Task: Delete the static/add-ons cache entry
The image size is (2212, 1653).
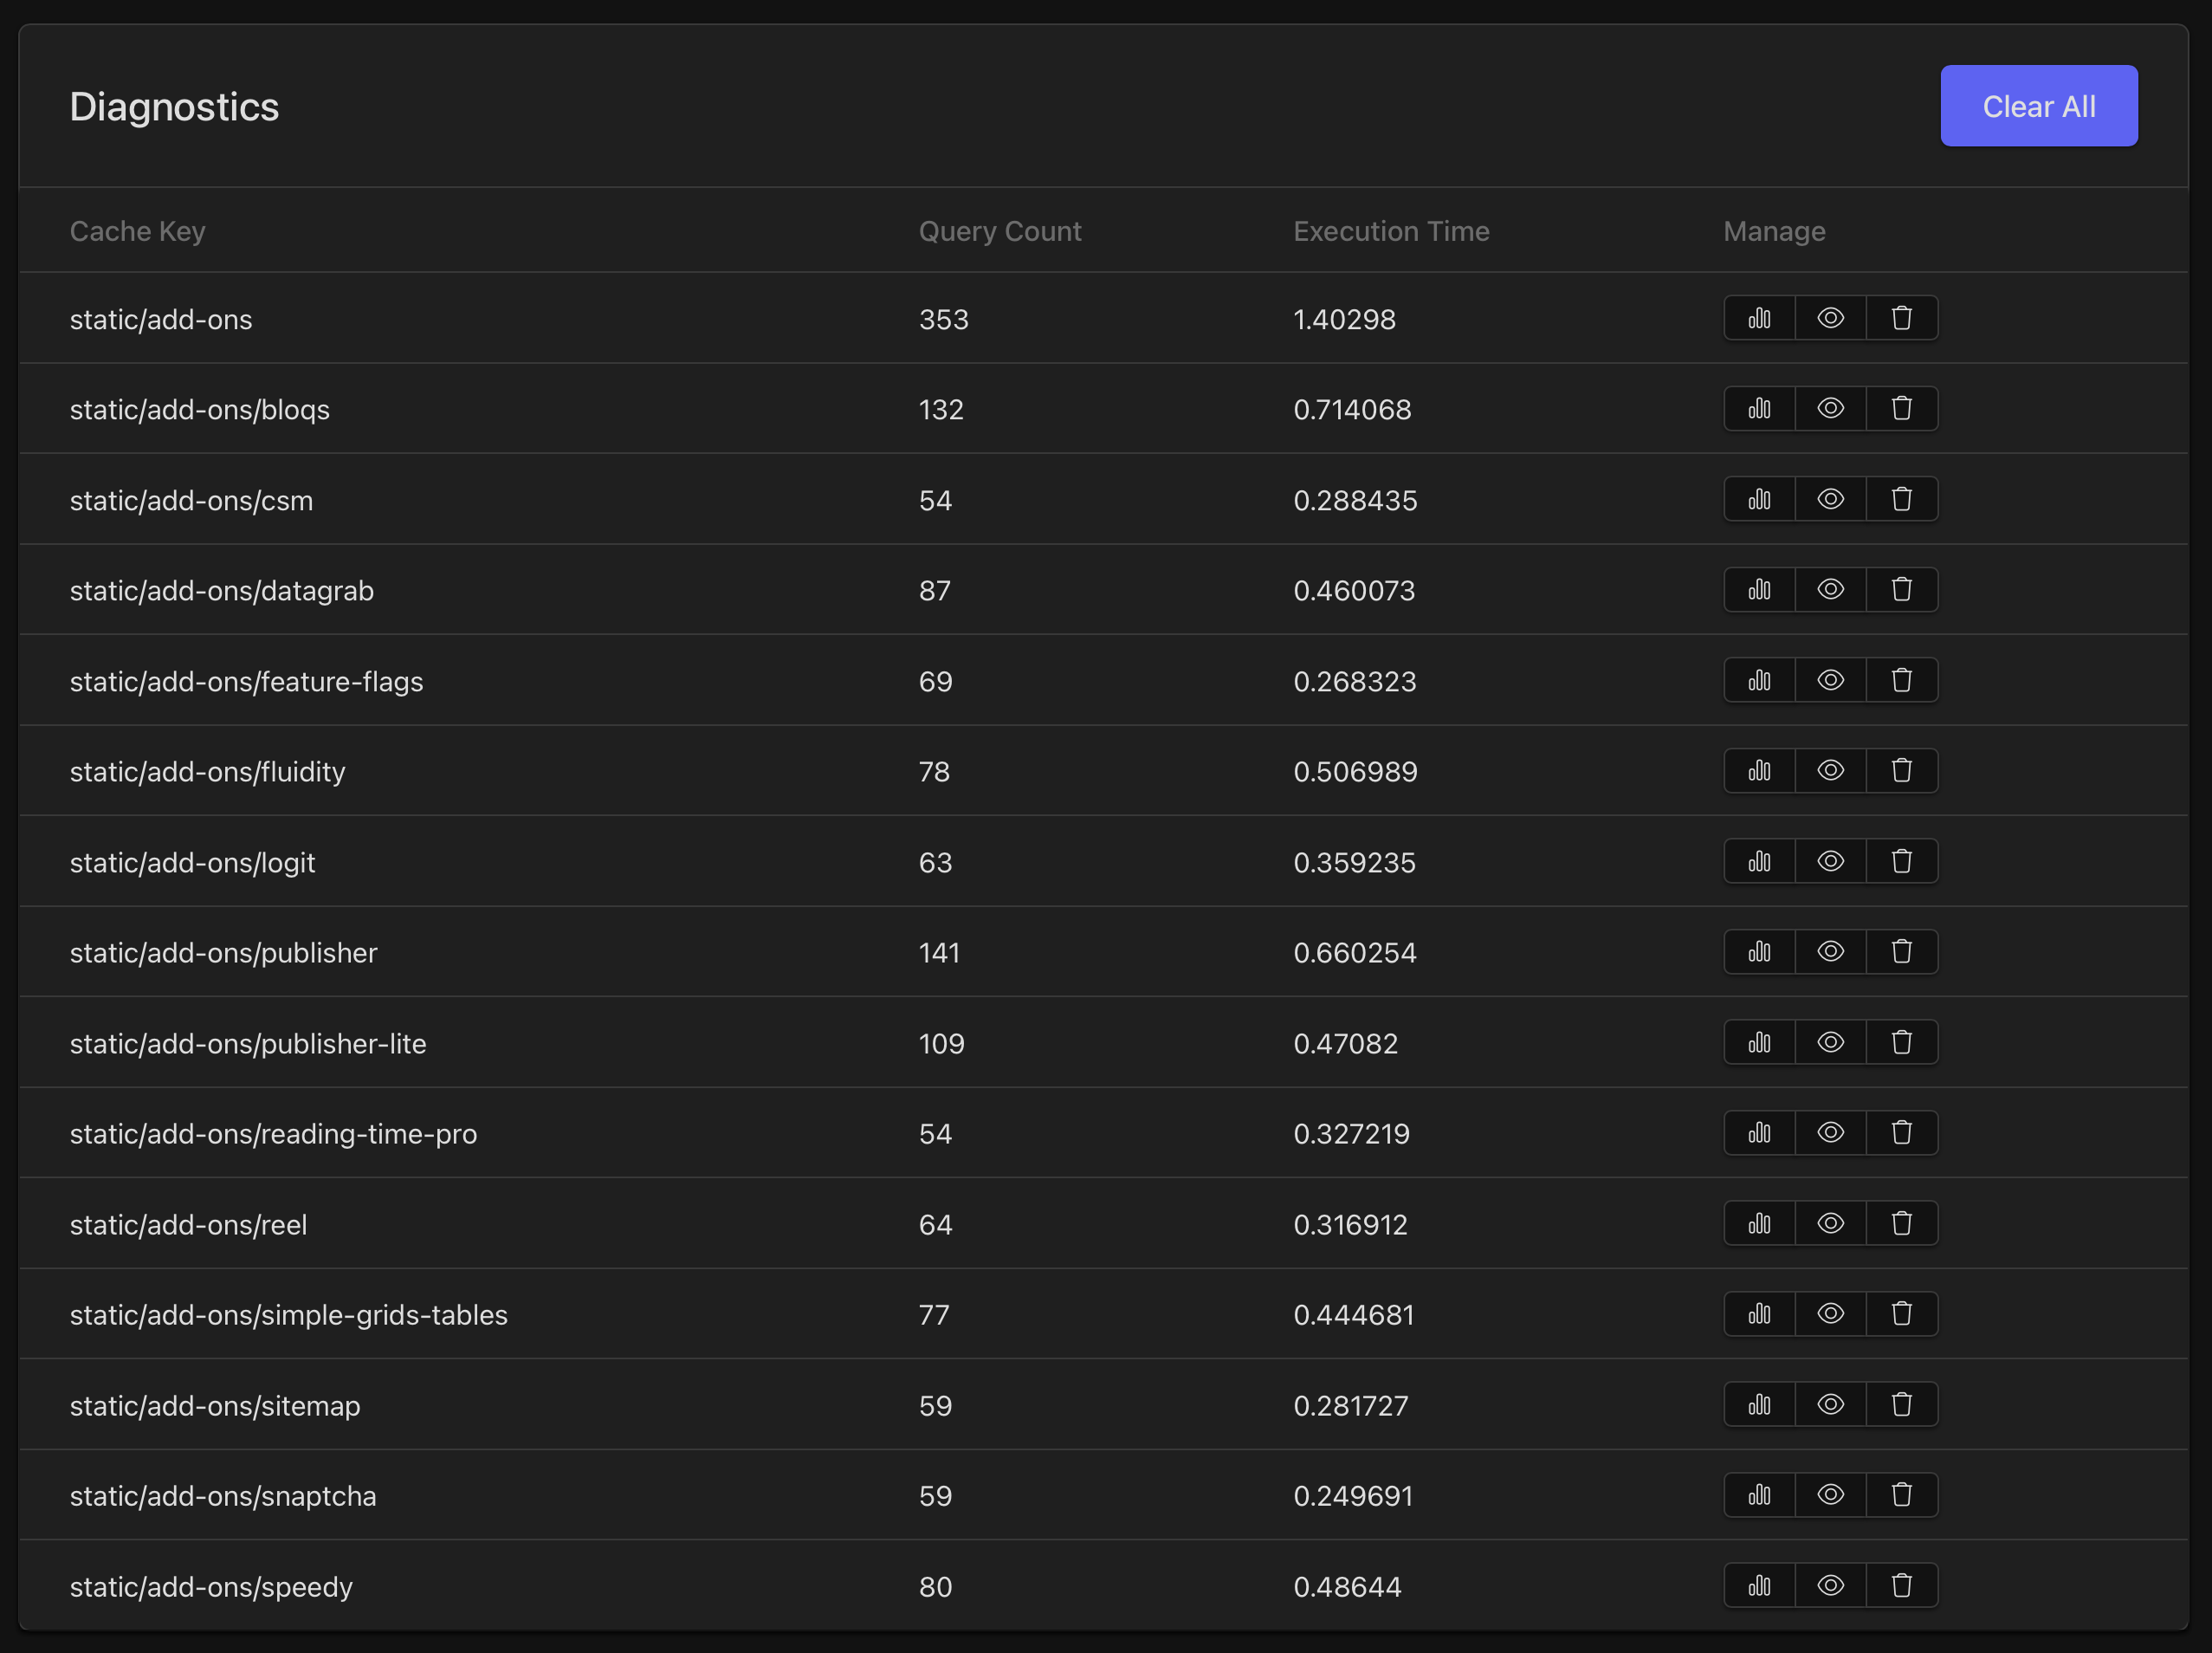Action: (x=1901, y=318)
